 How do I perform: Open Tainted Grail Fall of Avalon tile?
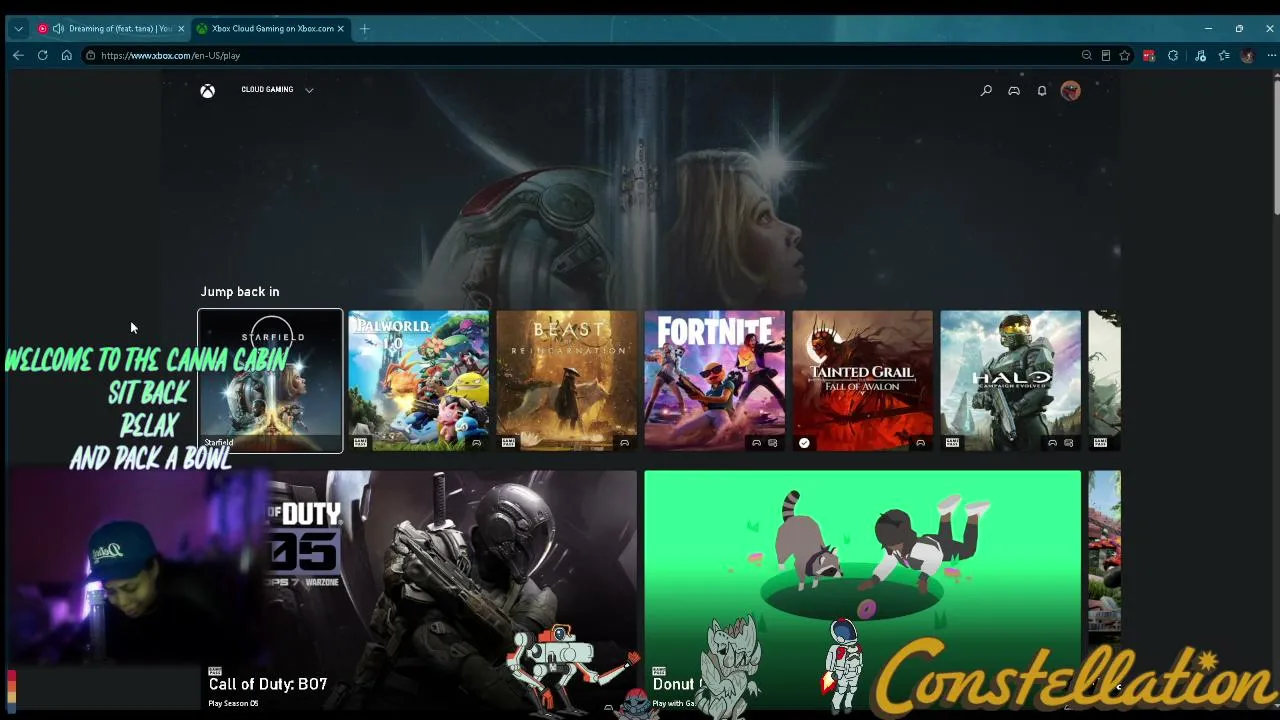[863, 381]
